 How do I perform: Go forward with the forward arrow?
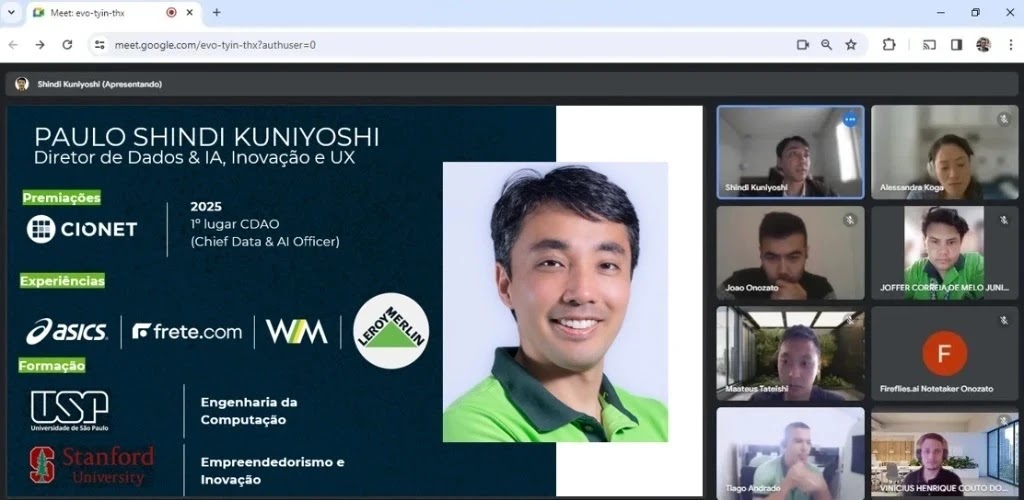point(40,45)
